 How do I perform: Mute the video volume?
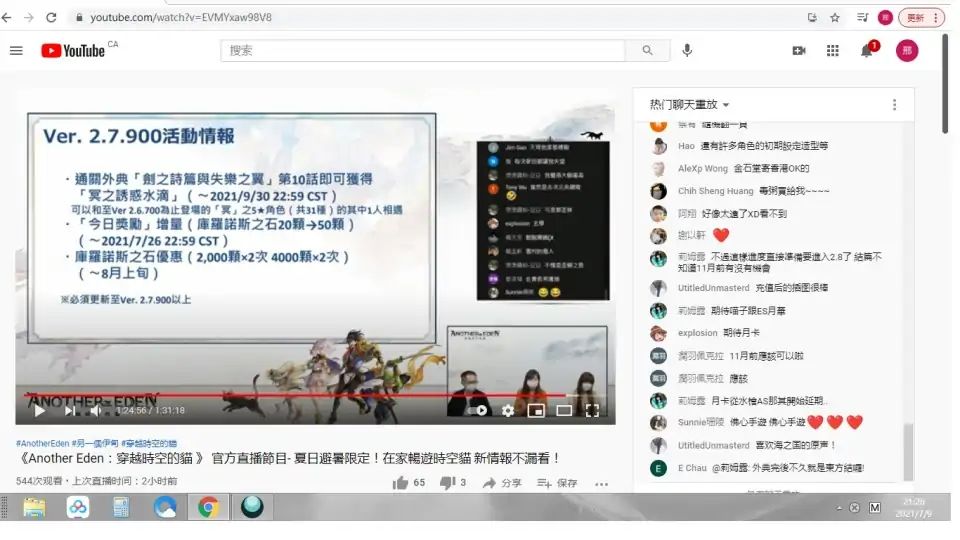[96, 411]
